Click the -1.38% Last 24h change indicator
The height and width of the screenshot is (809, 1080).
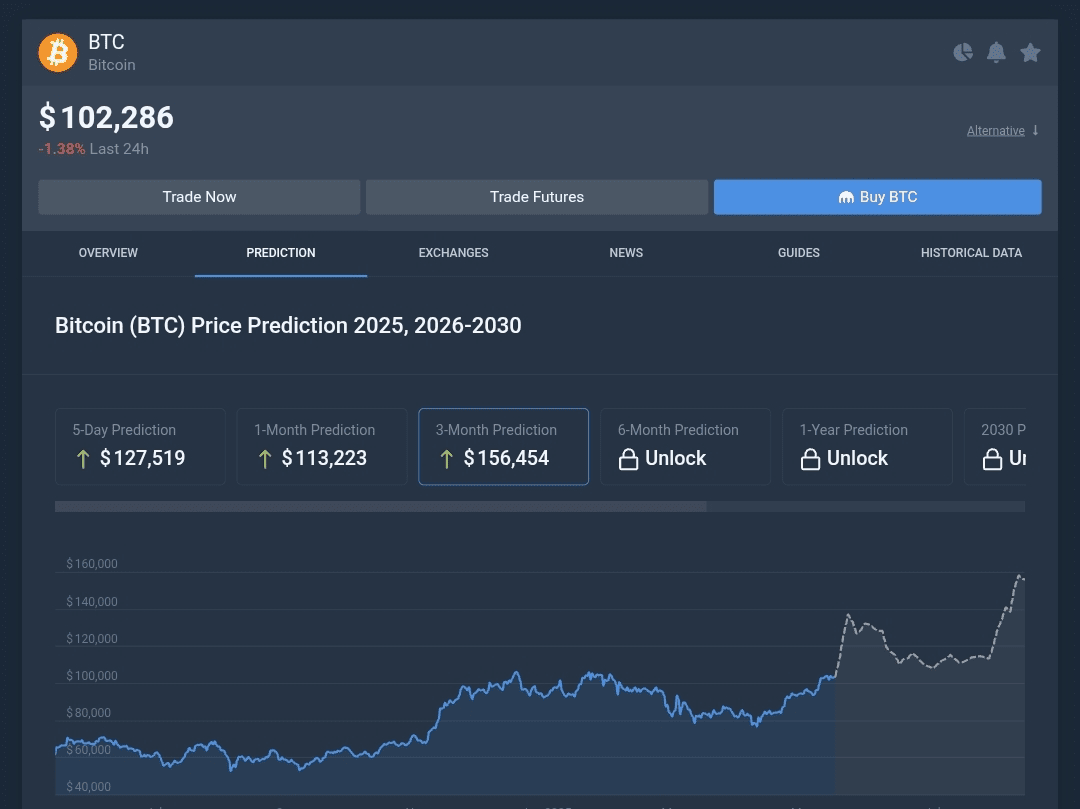tap(94, 148)
